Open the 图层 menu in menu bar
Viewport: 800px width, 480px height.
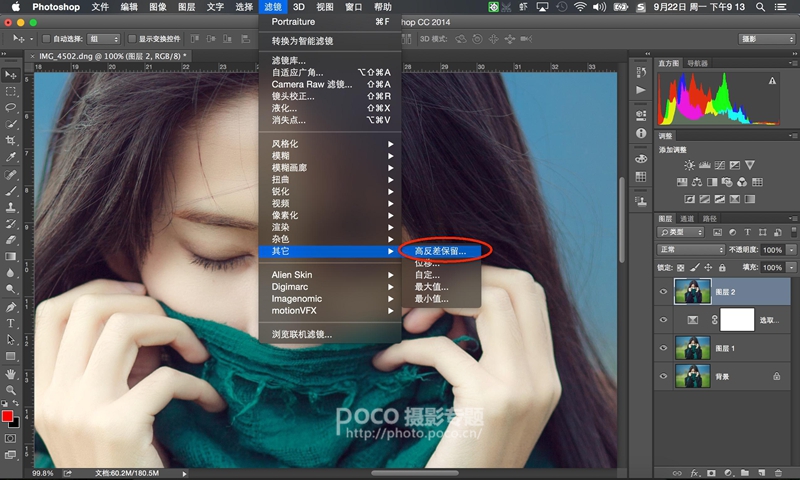tap(187, 7)
